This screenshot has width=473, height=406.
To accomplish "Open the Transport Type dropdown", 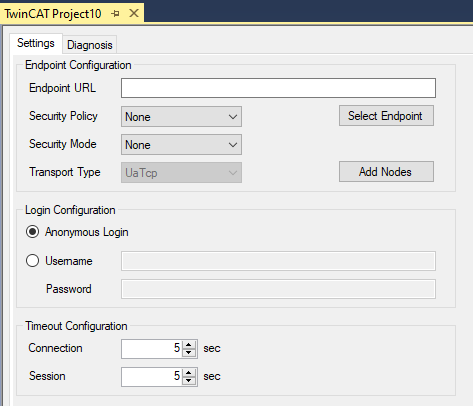I will (181, 173).
